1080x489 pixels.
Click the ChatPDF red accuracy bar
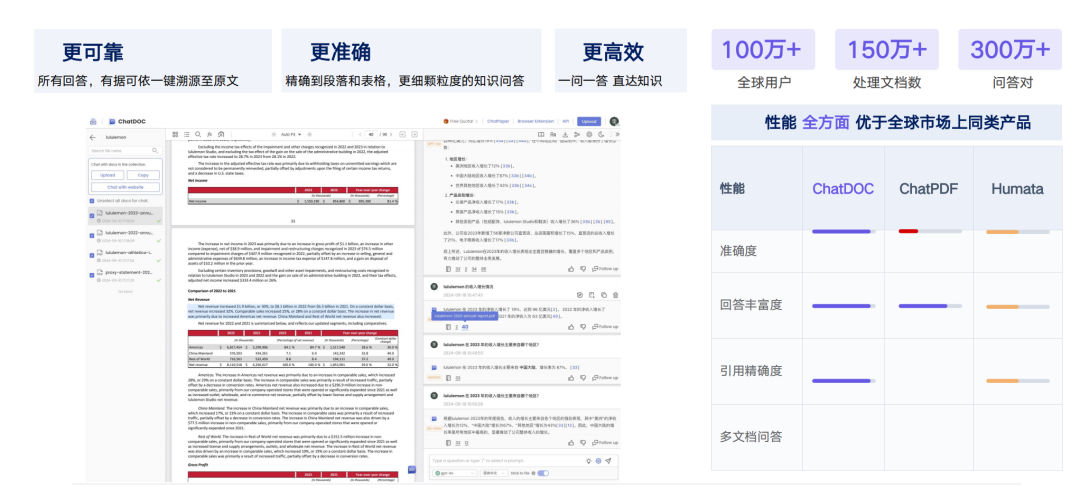[x=908, y=231]
